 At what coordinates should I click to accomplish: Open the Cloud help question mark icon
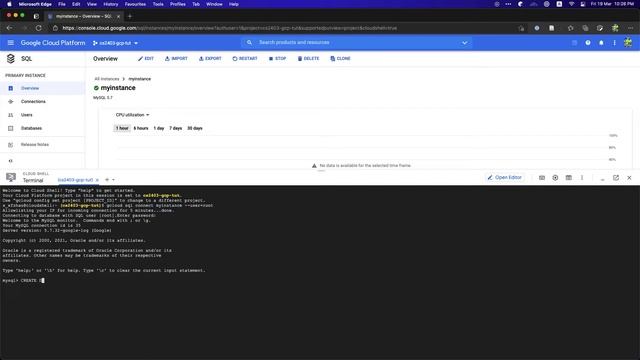[x=588, y=42]
